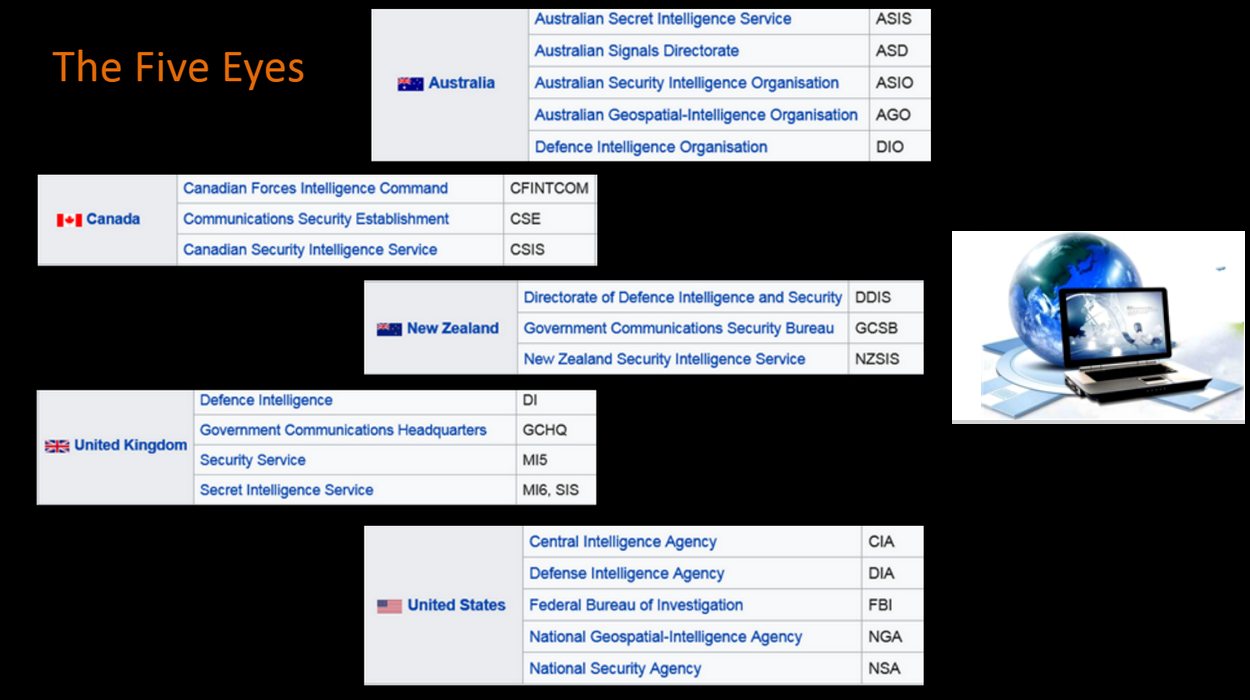Select the CIA abbreviation cell
The width and height of the screenshot is (1250, 700).
coord(892,542)
